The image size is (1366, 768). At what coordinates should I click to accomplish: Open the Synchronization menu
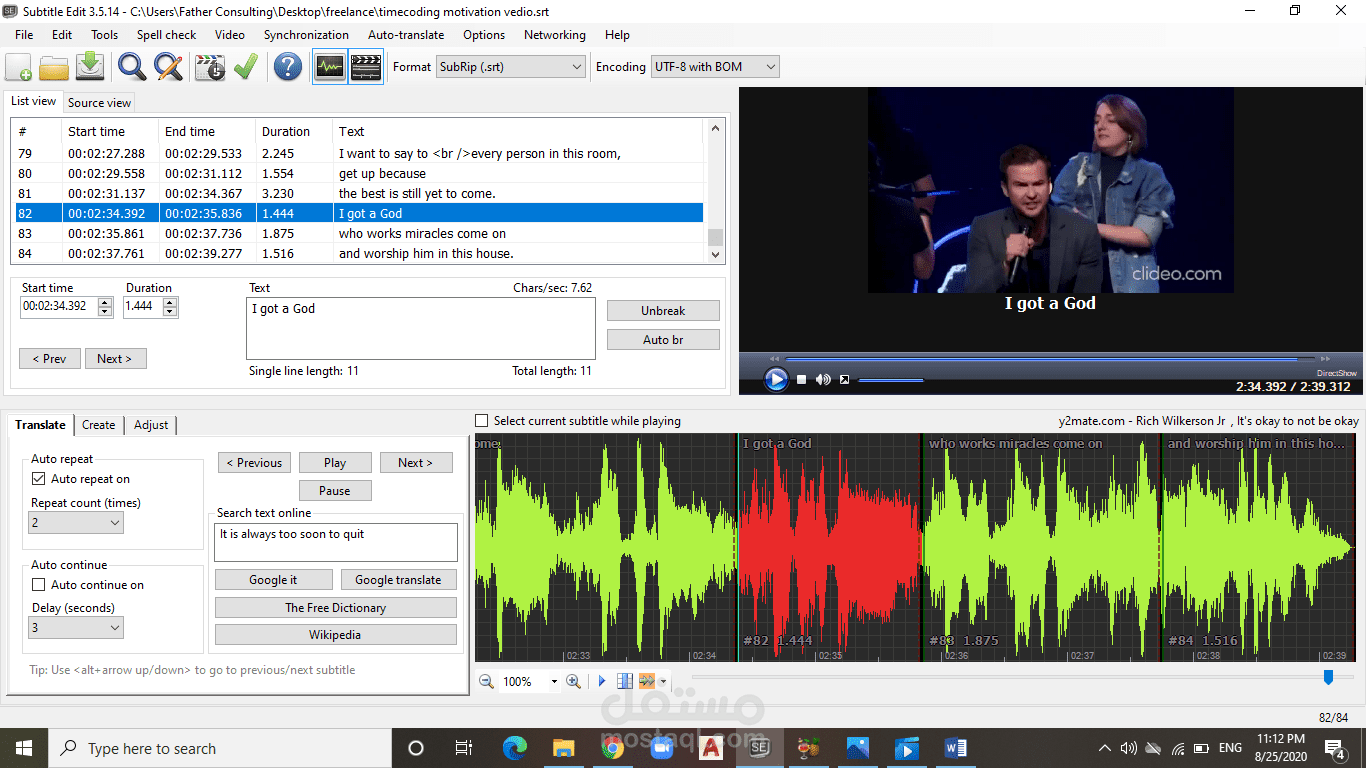pyautogui.click(x=306, y=34)
